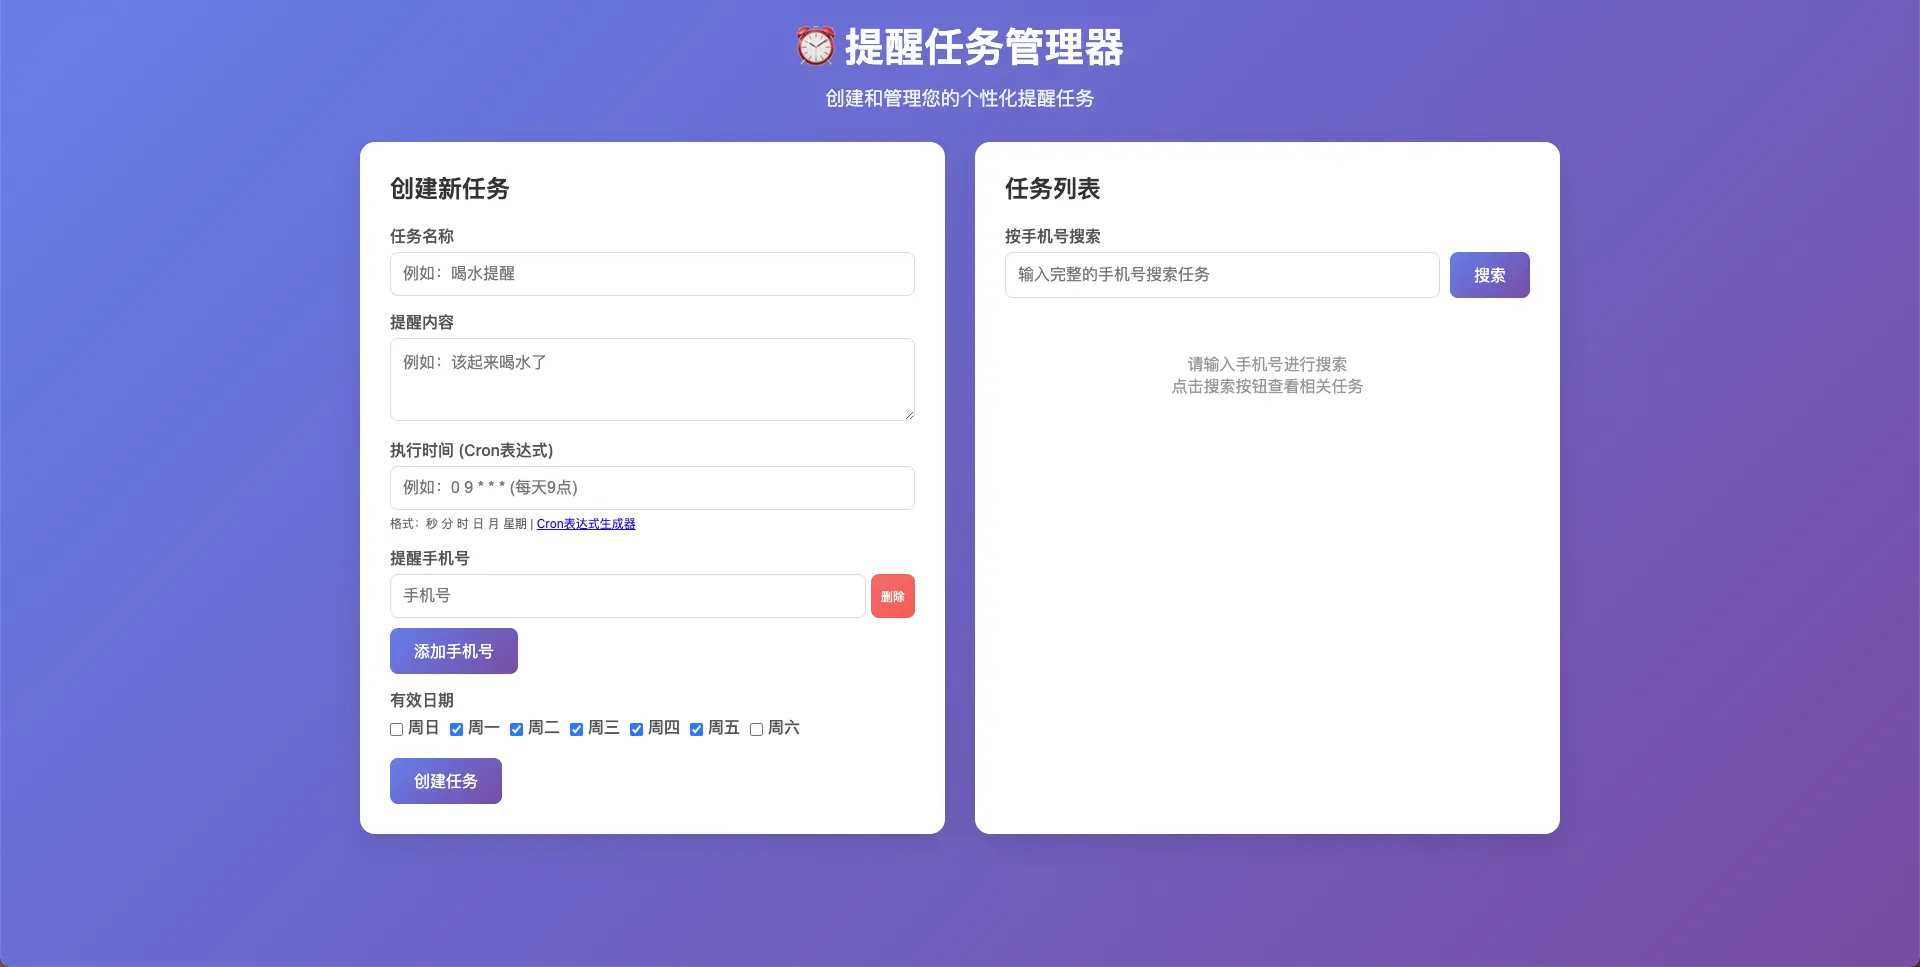Enable the 周日 checkbox
Screen dimensions: 1920x967
pos(397,729)
